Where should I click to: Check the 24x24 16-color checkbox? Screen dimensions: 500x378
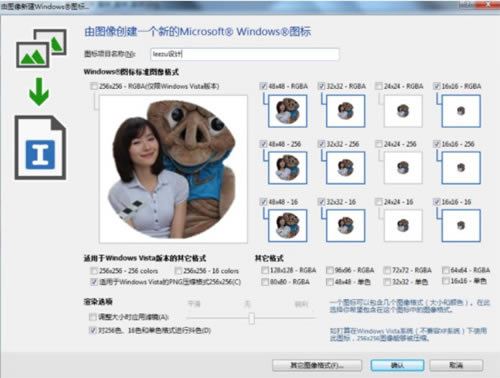379,202
